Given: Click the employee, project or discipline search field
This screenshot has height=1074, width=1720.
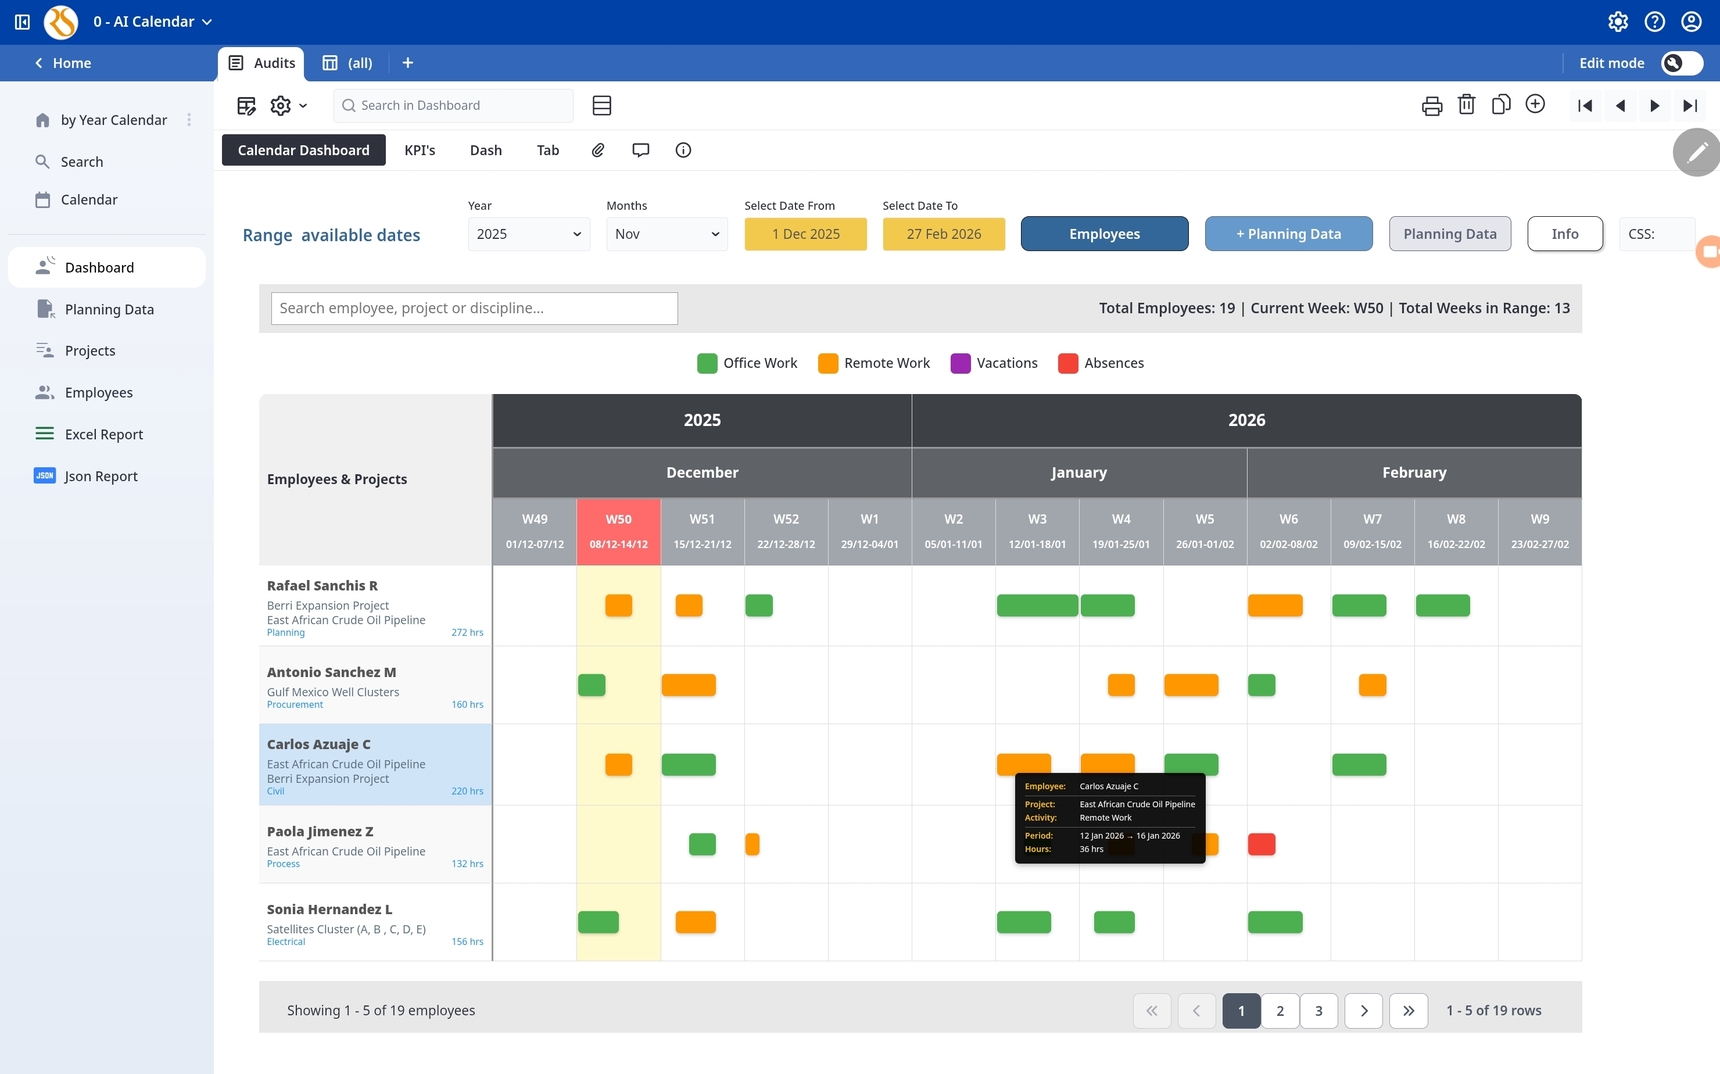Looking at the screenshot, I should (474, 308).
